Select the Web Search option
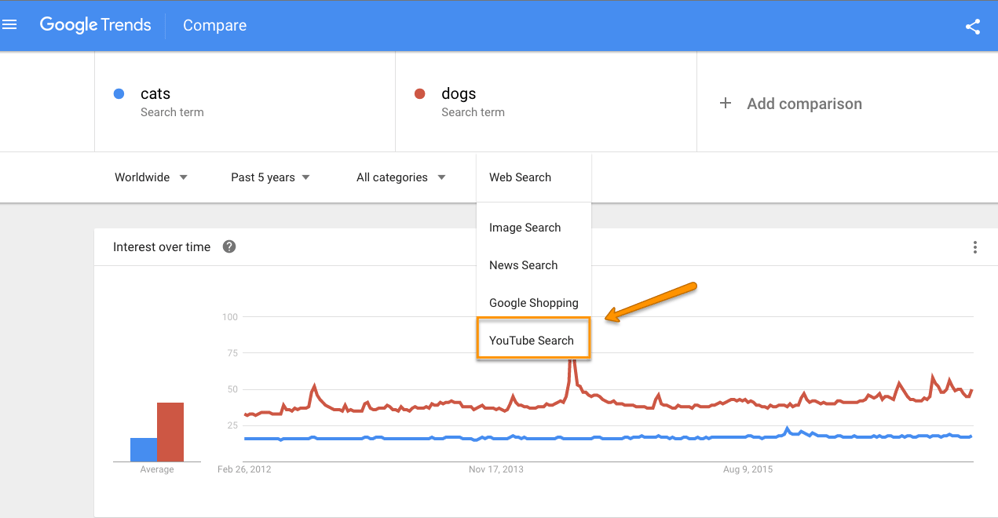Image resolution: width=998 pixels, height=518 pixels. [520, 177]
